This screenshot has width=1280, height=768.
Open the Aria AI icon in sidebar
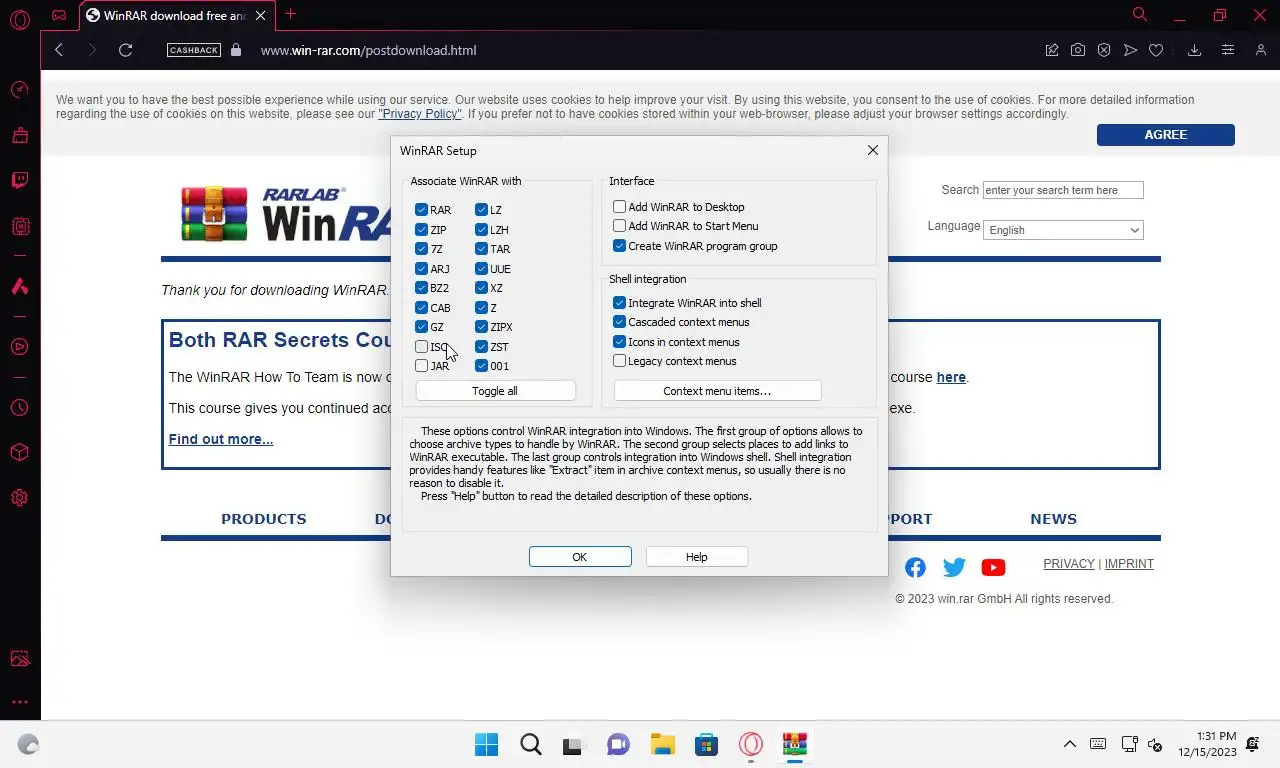click(x=20, y=286)
